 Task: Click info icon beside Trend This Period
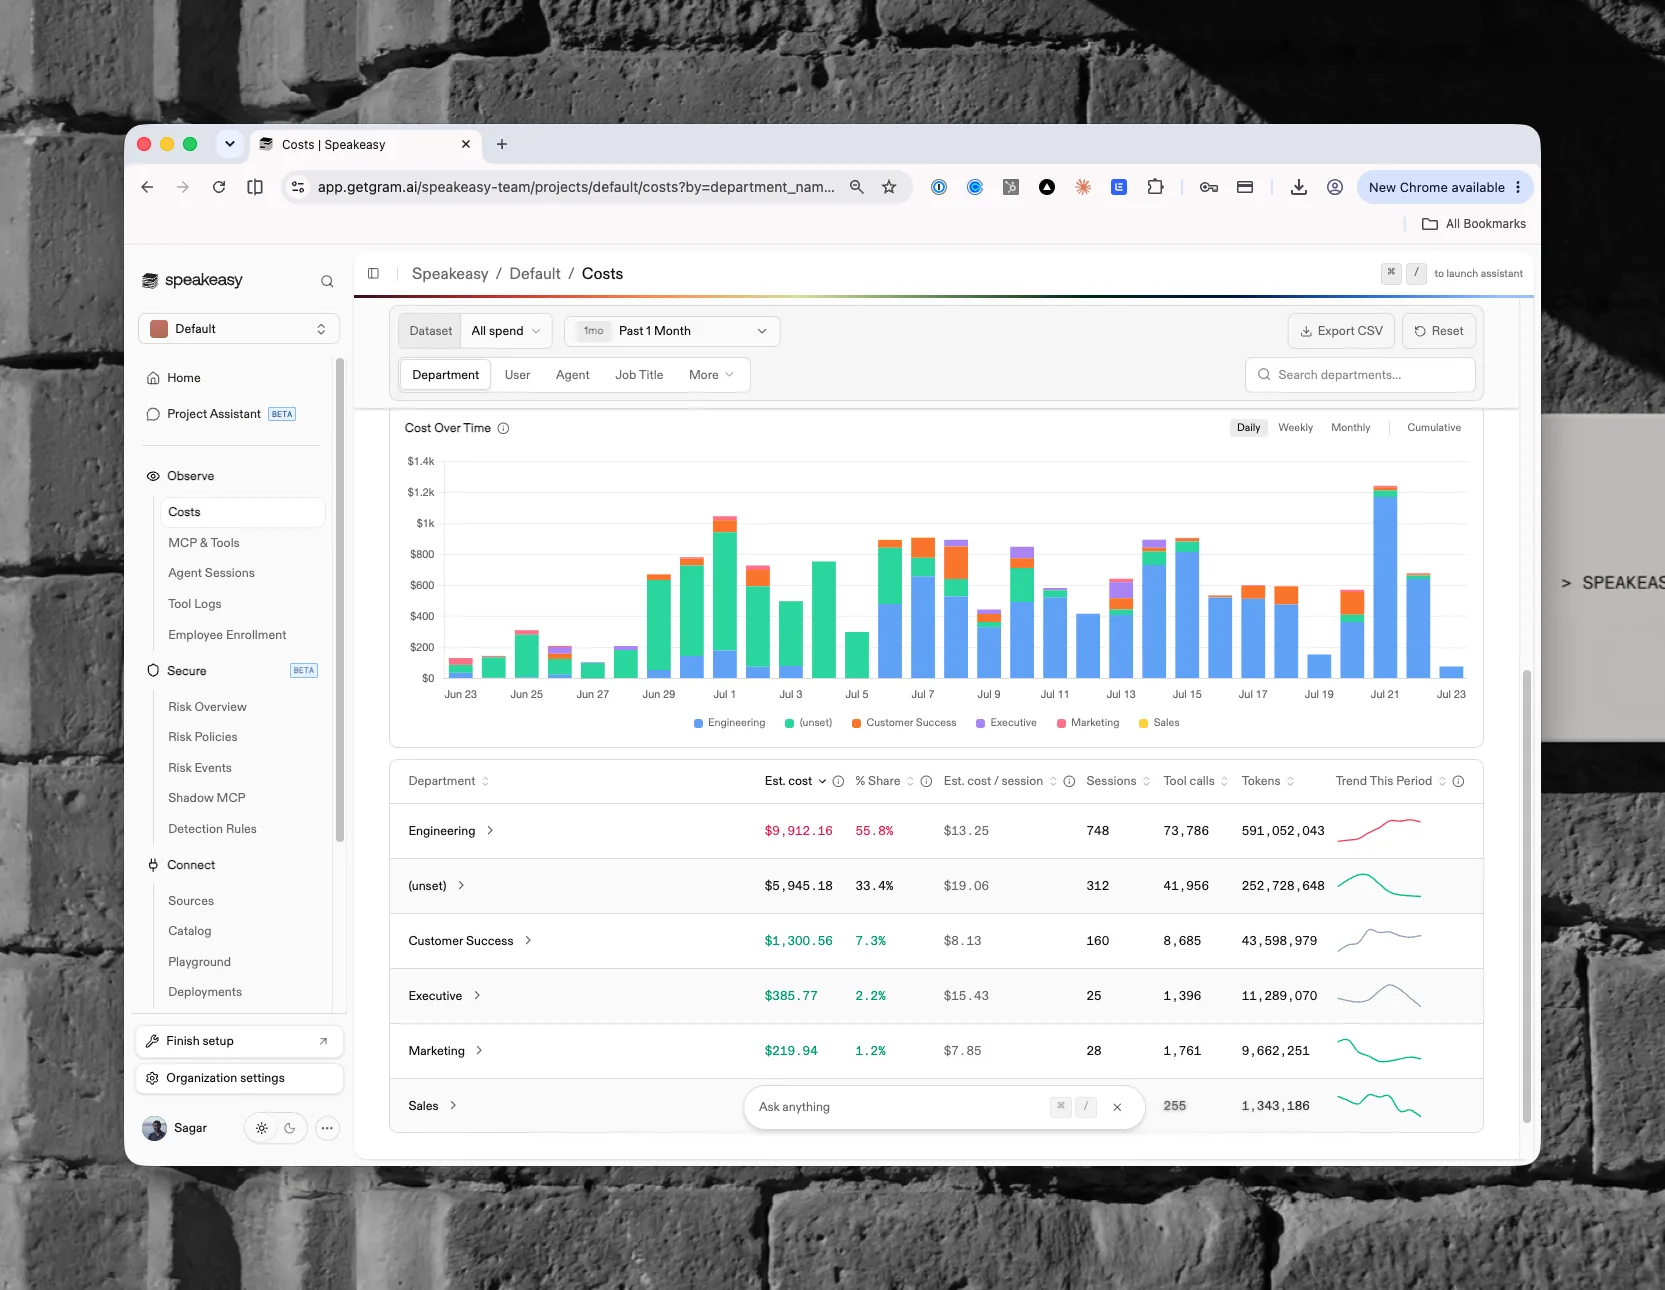1458,781
